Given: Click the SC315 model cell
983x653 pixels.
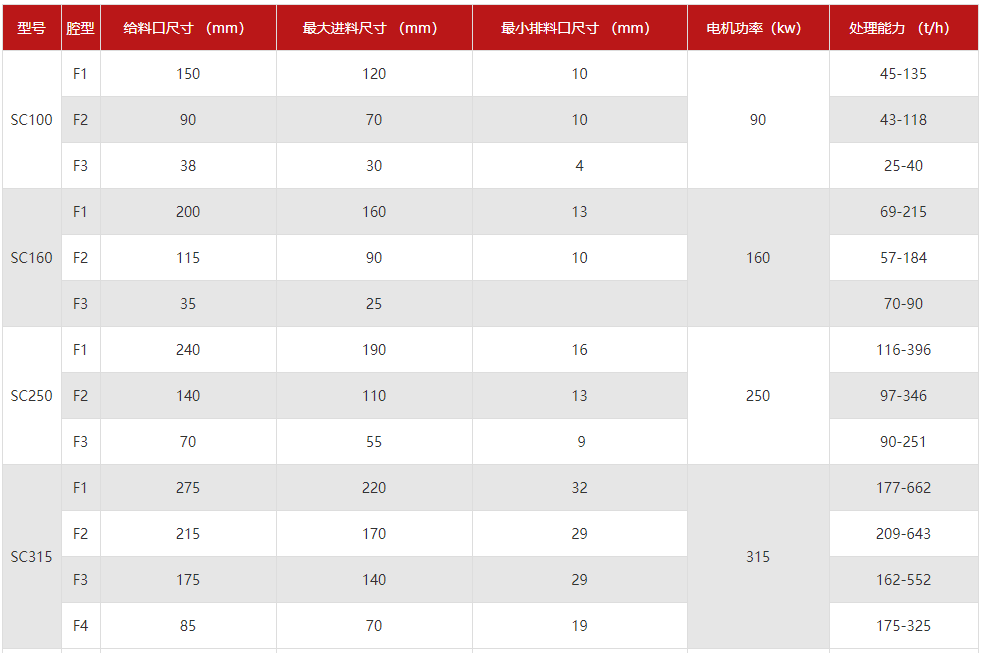Looking at the screenshot, I should [x=32, y=556].
